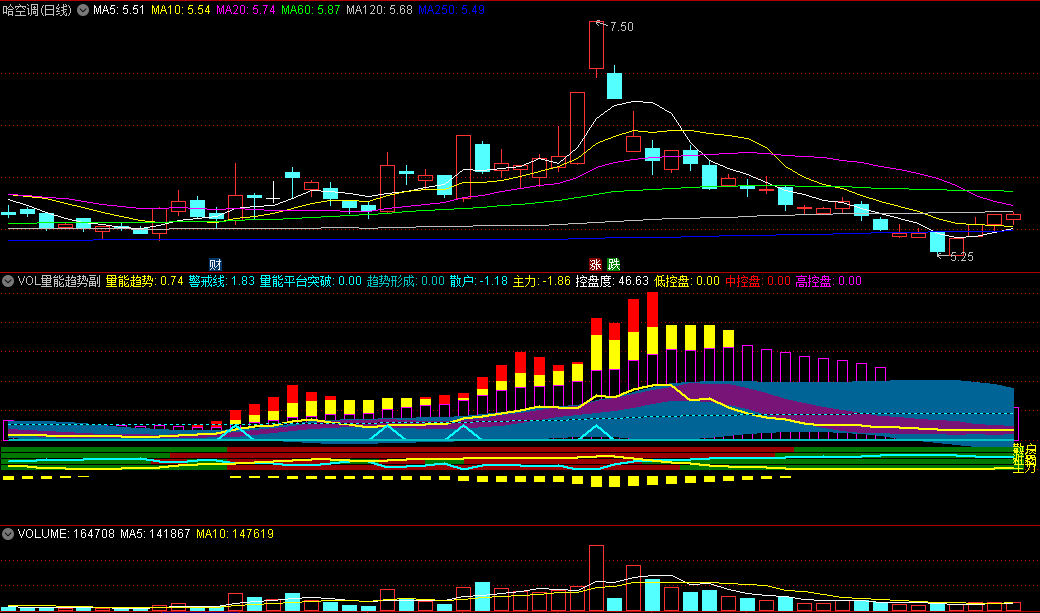
Task: Click the 7.50 high price annotation
Action: (x=621, y=27)
